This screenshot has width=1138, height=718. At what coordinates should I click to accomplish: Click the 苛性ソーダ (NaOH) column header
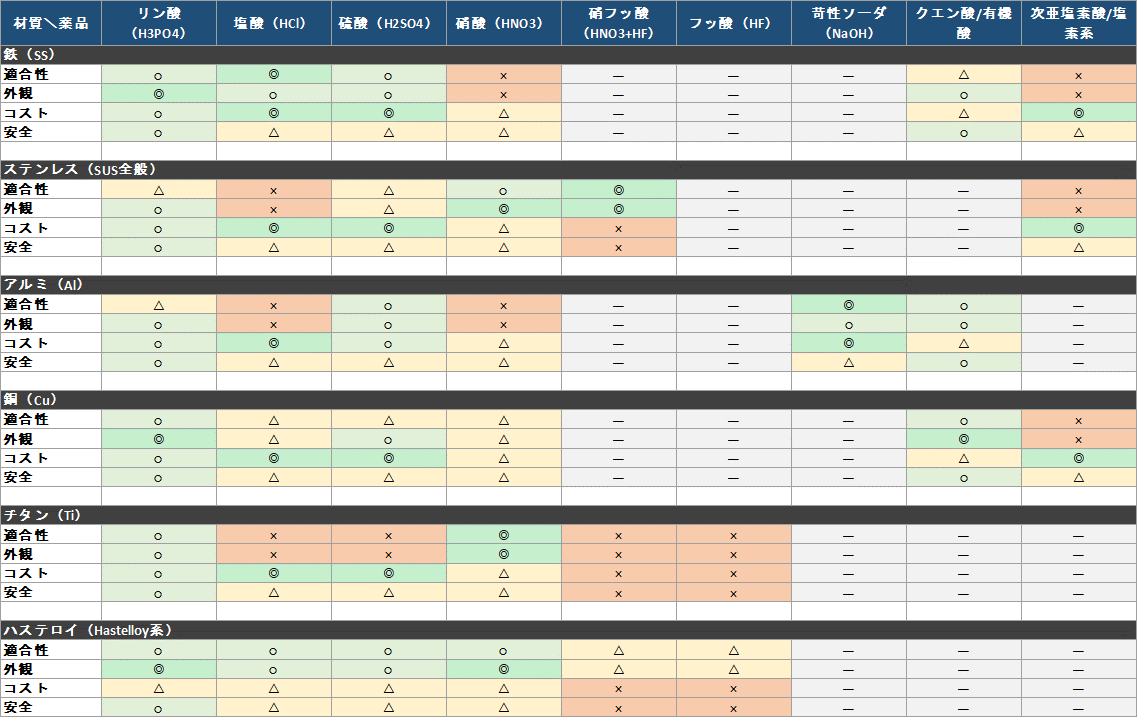click(x=848, y=23)
